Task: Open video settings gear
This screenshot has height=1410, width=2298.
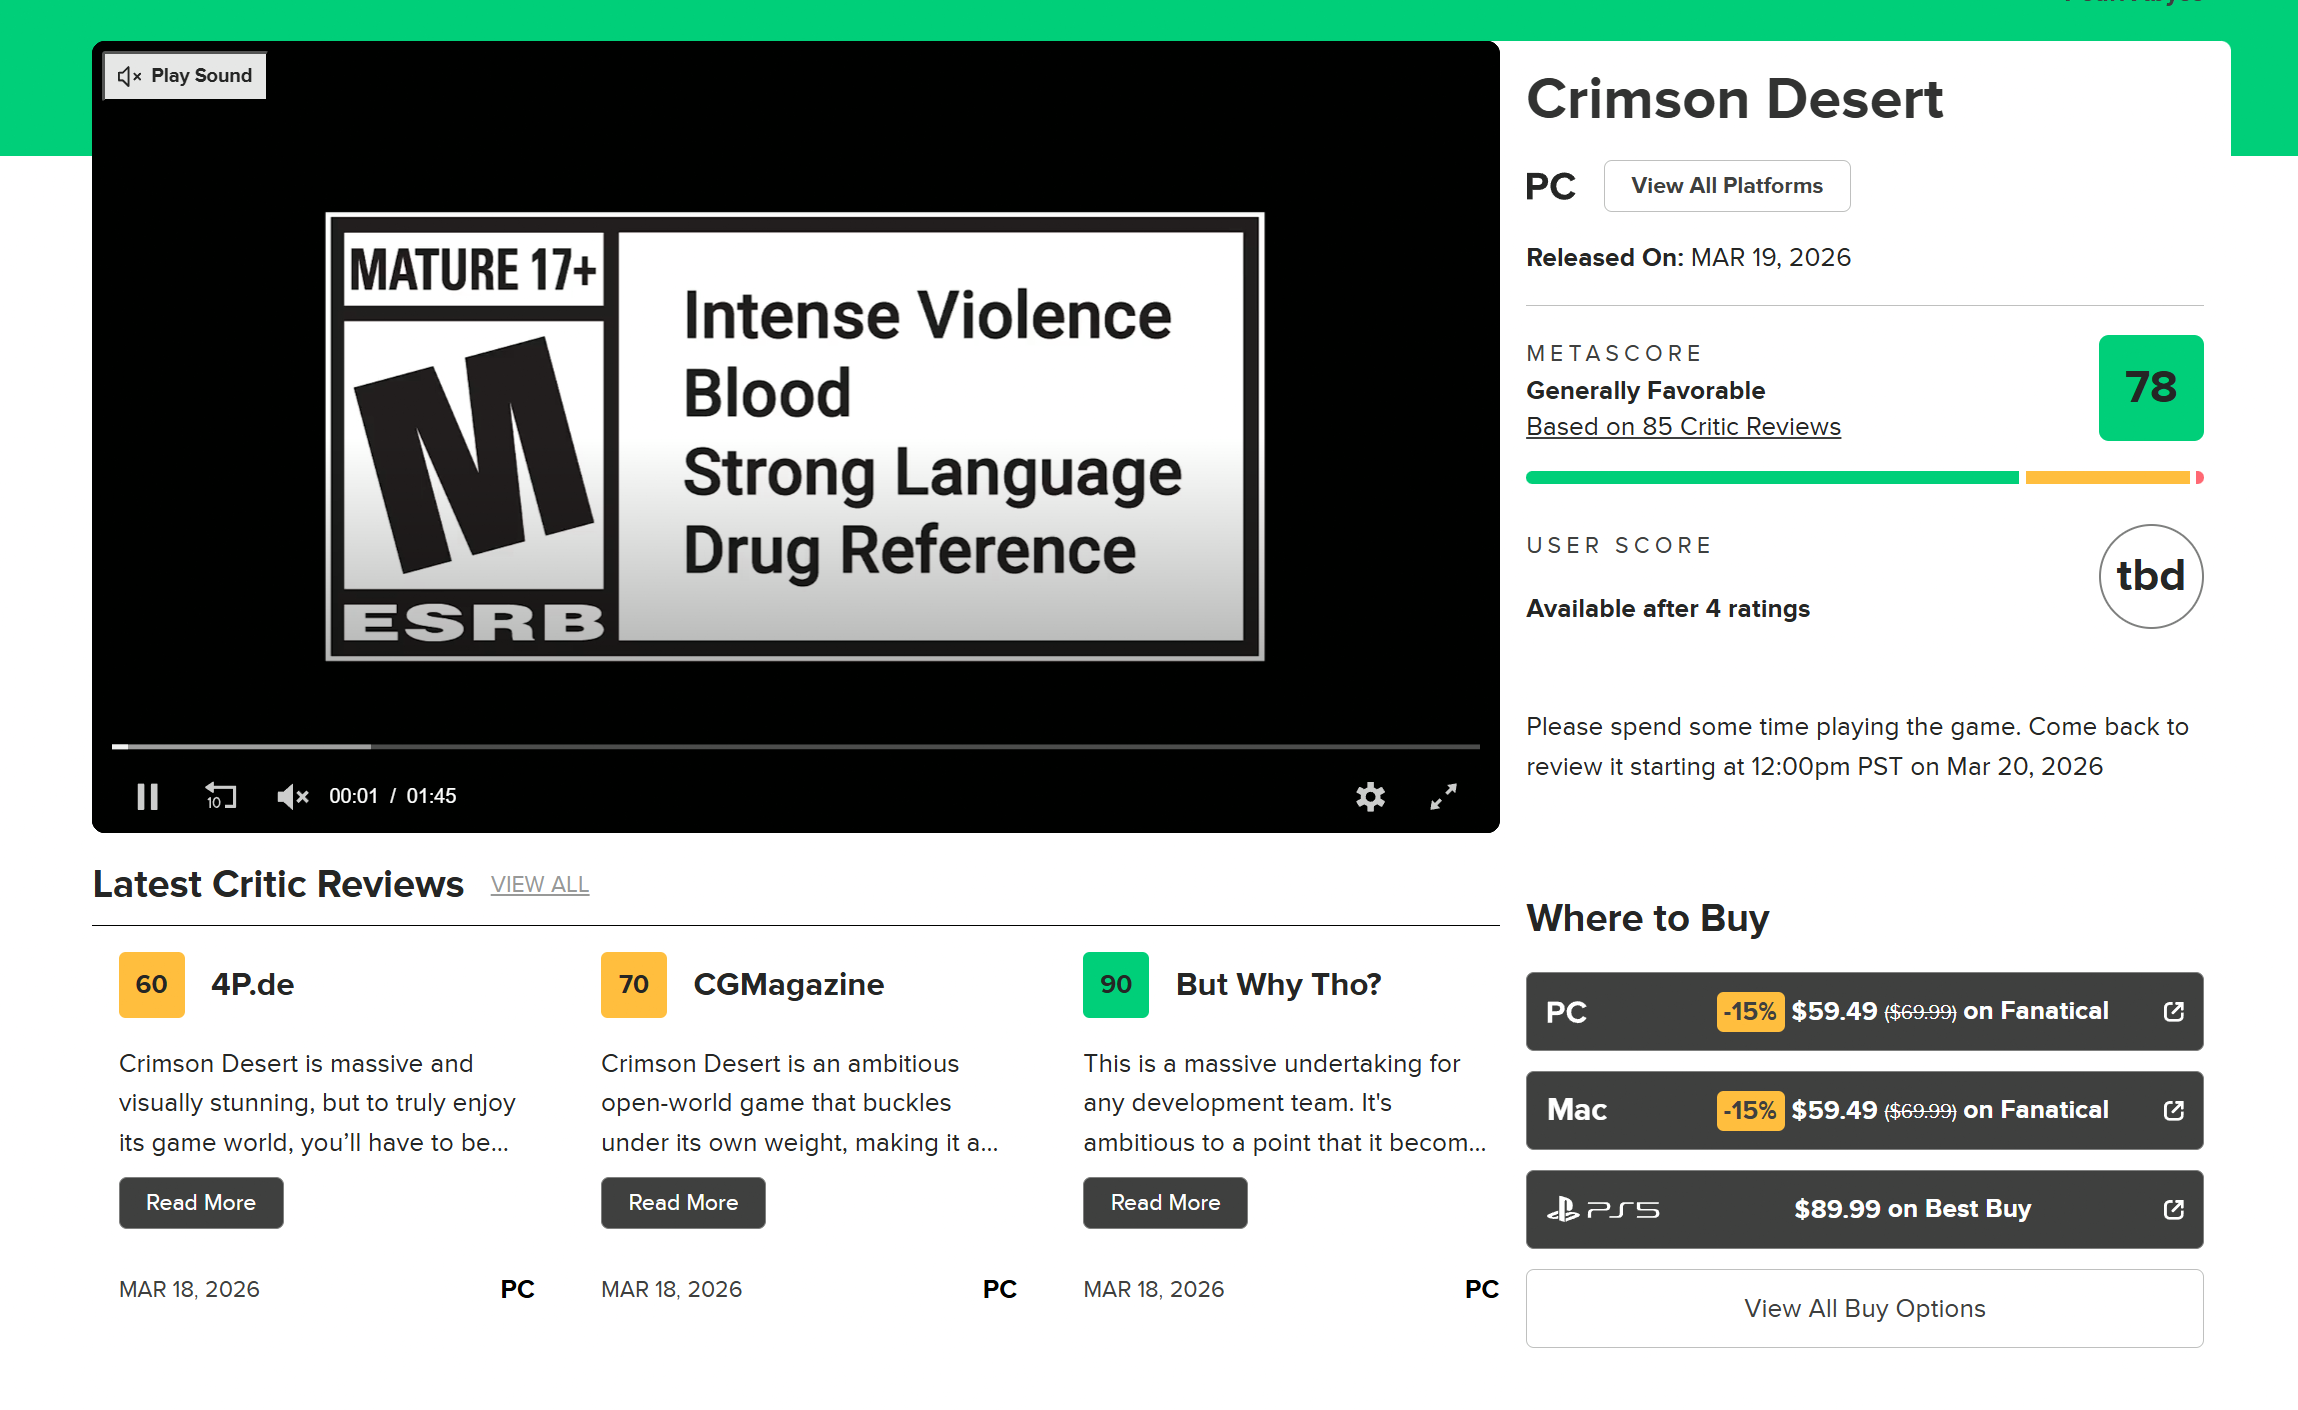Action: click(1370, 796)
